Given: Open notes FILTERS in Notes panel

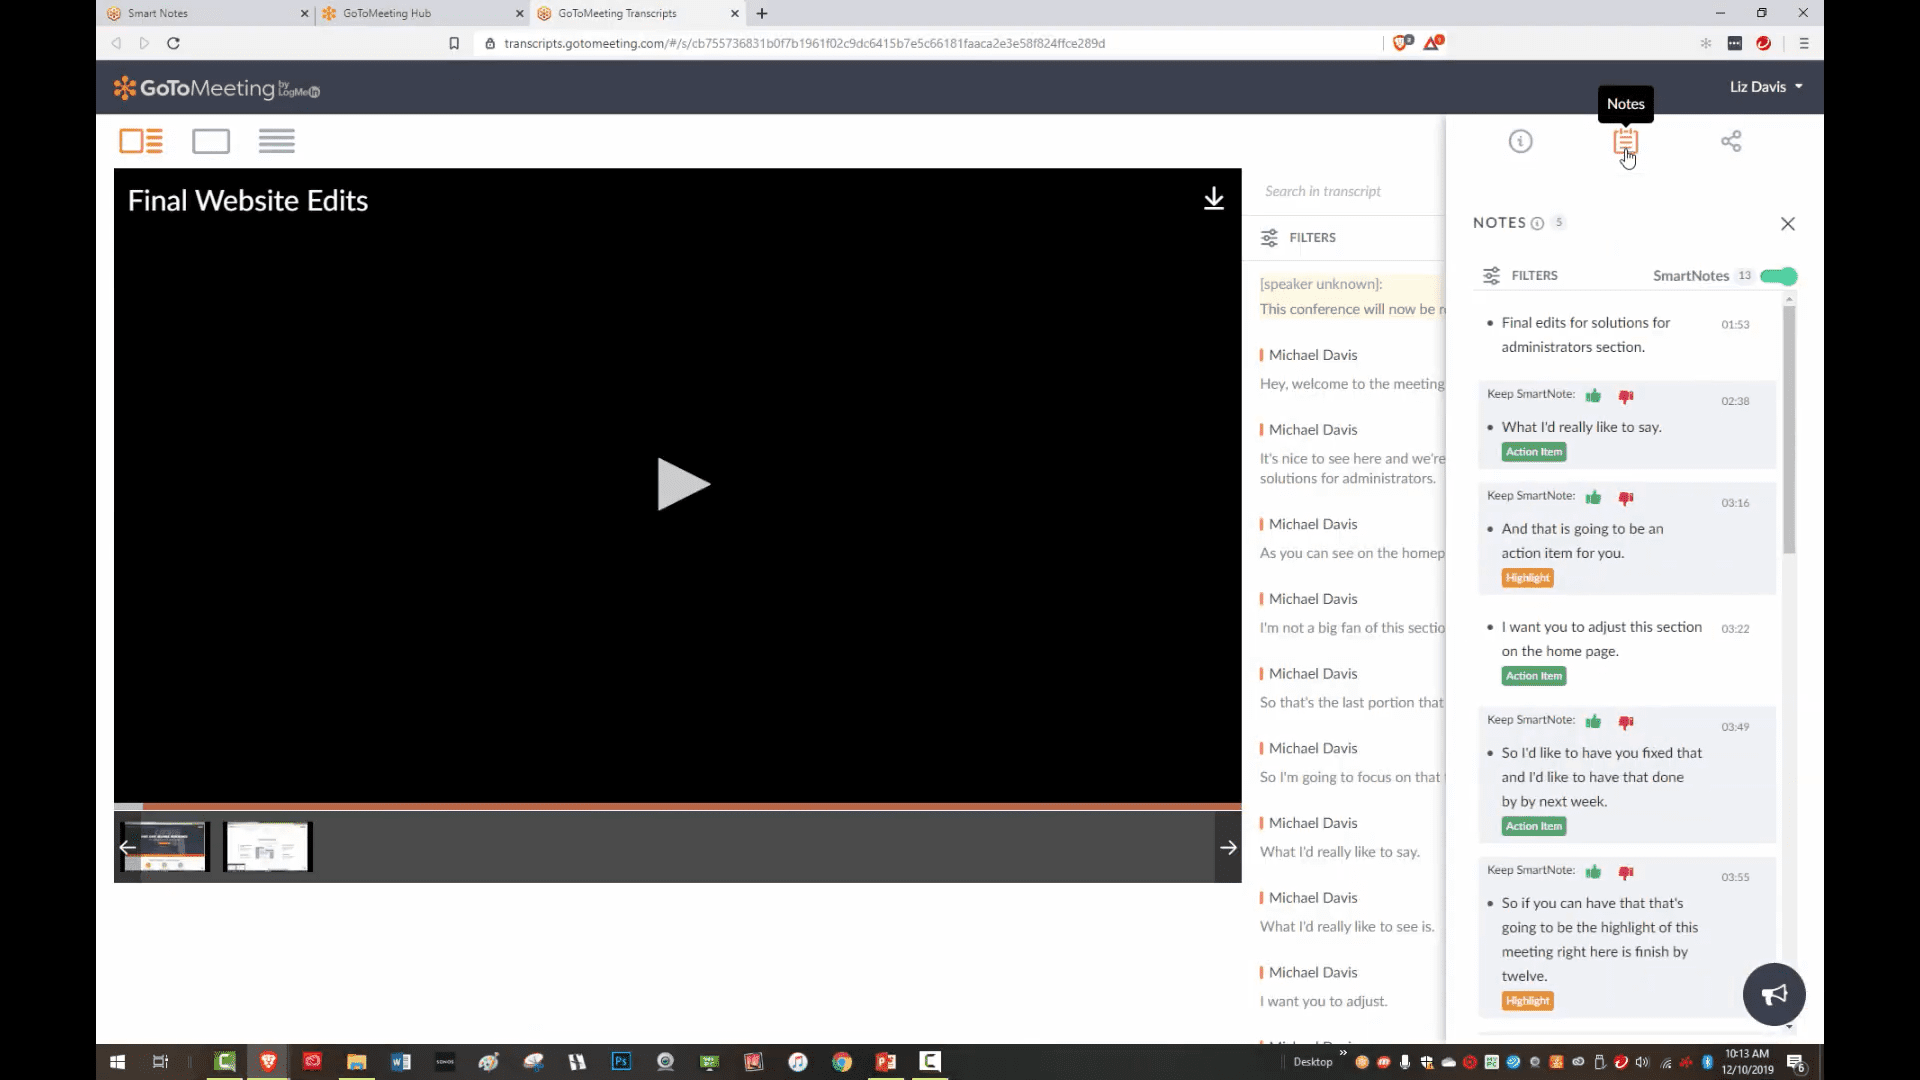Looking at the screenshot, I should click(x=1520, y=275).
